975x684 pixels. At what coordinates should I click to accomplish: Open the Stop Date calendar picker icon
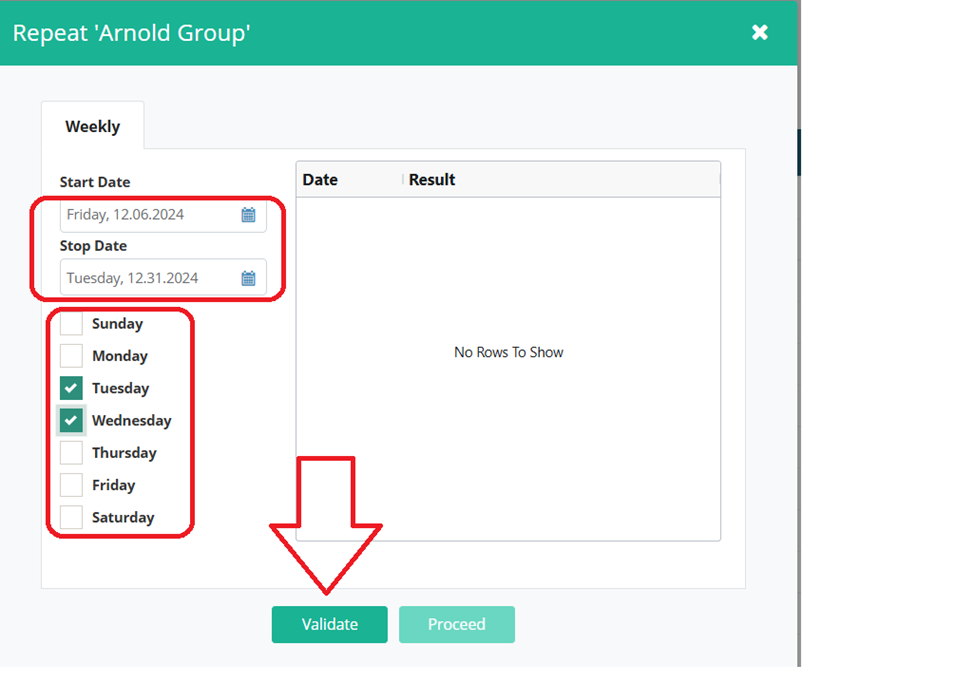click(248, 279)
